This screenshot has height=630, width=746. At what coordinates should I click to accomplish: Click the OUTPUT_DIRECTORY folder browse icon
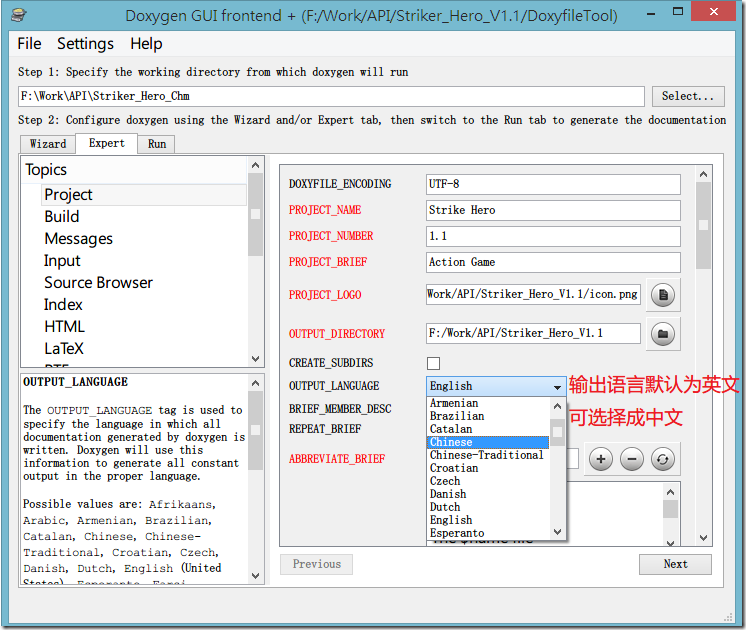[x=663, y=334]
